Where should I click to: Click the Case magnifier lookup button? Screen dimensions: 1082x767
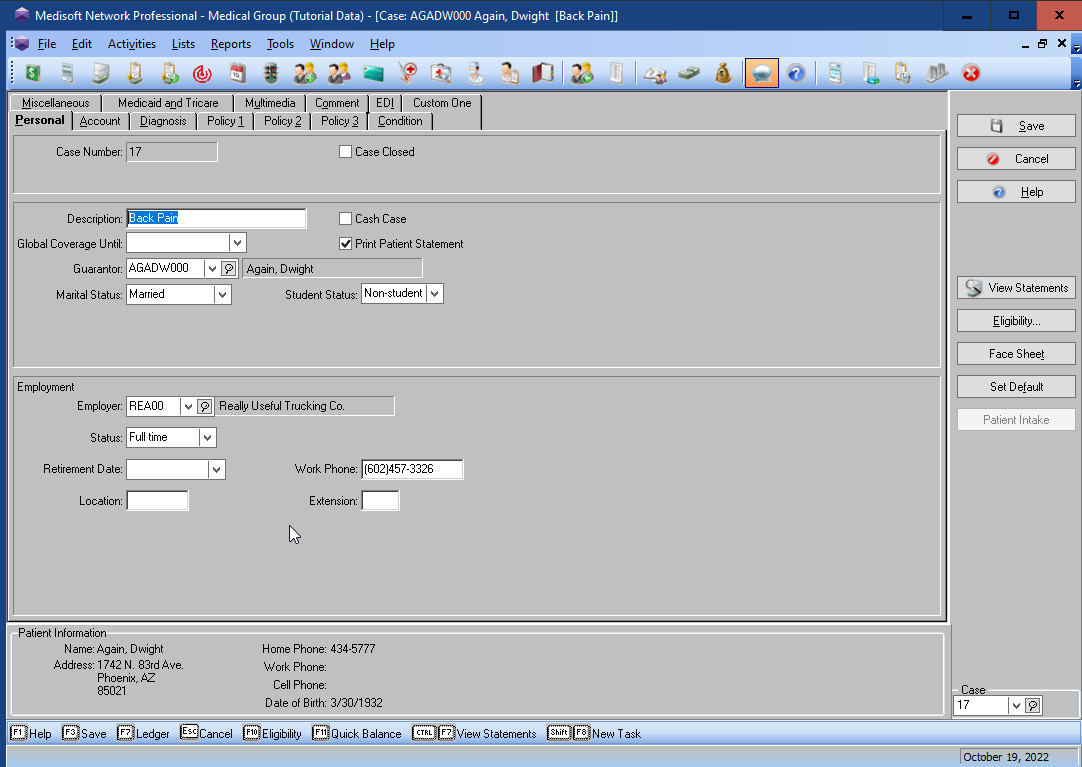[1033, 706]
